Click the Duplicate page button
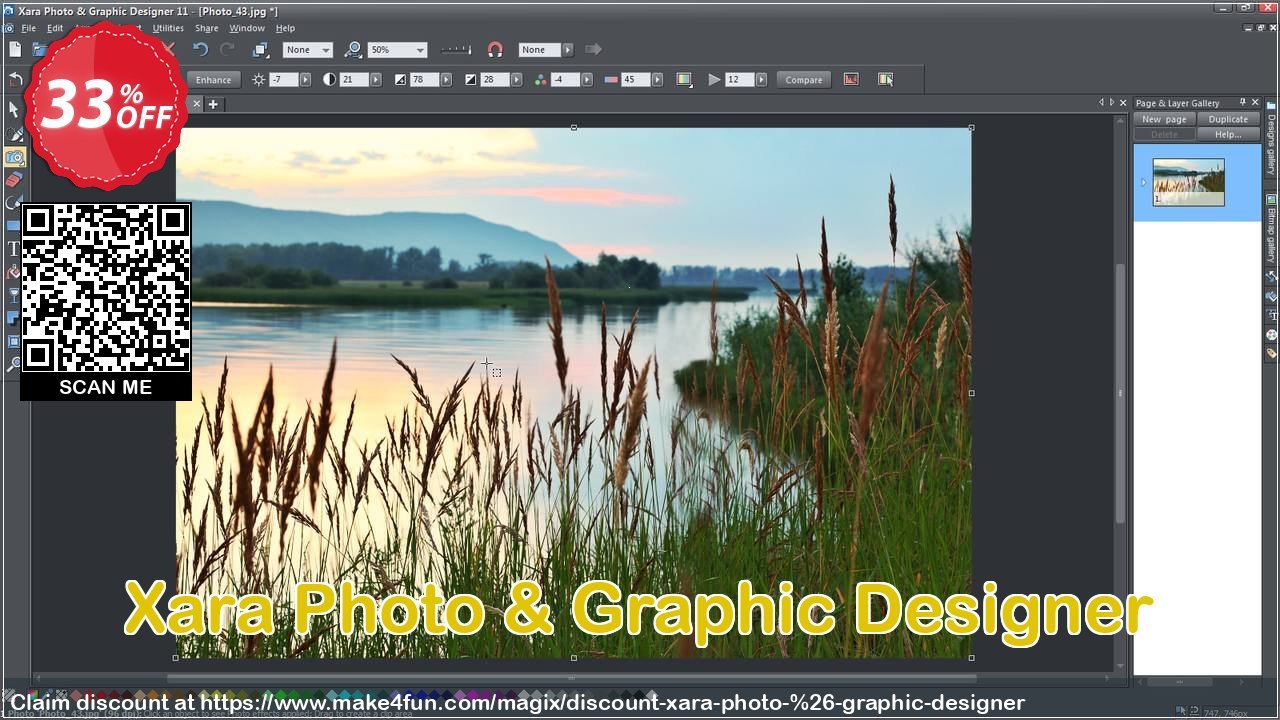Image resolution: width=1280 pixels, height=720 pixels. click(x=1228, y=119)
